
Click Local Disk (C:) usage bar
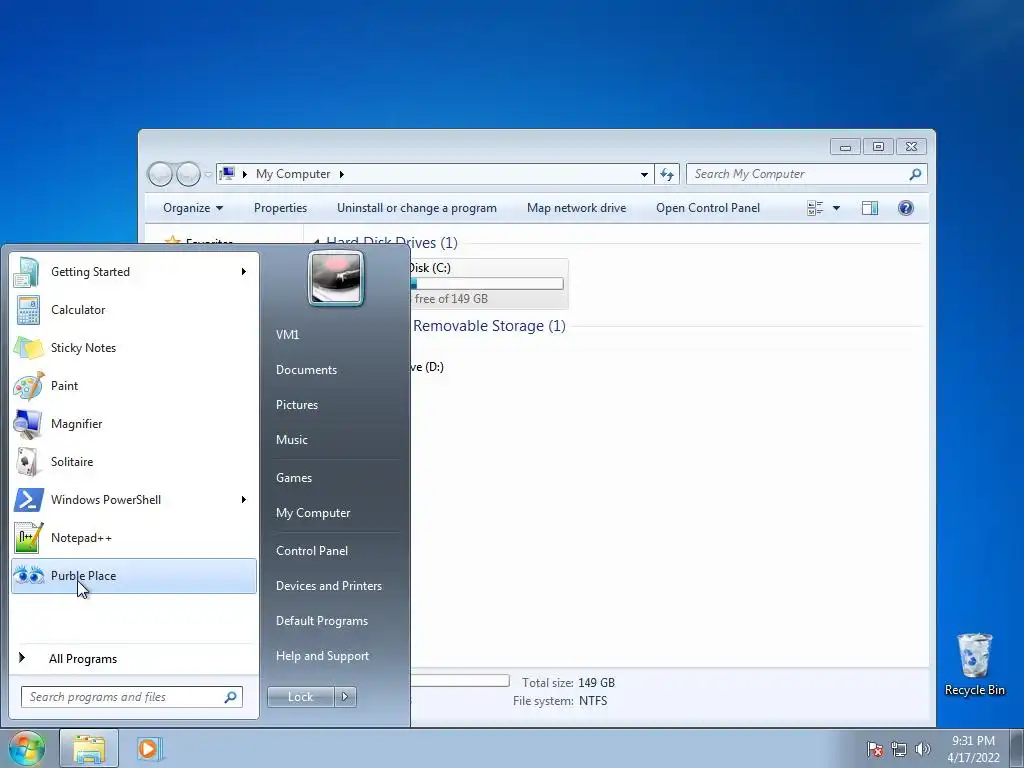click(487, 283)
